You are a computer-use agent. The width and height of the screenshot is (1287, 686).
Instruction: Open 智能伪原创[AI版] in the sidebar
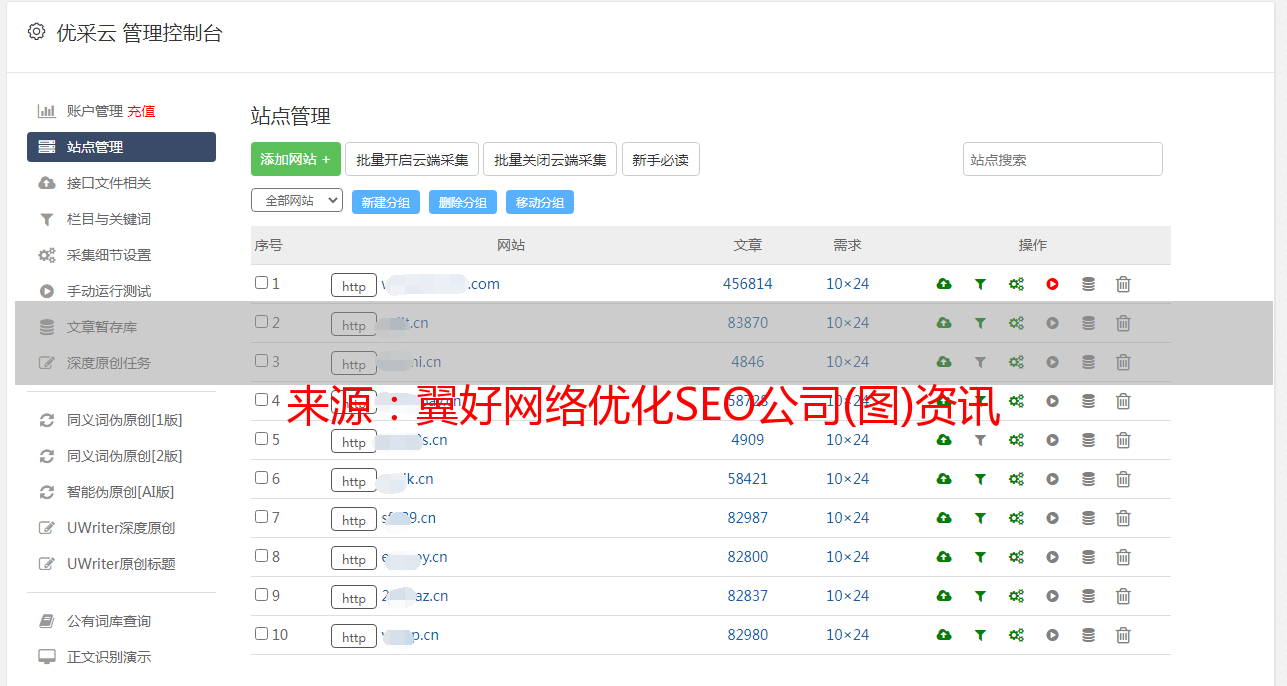(x=121, y=492)
